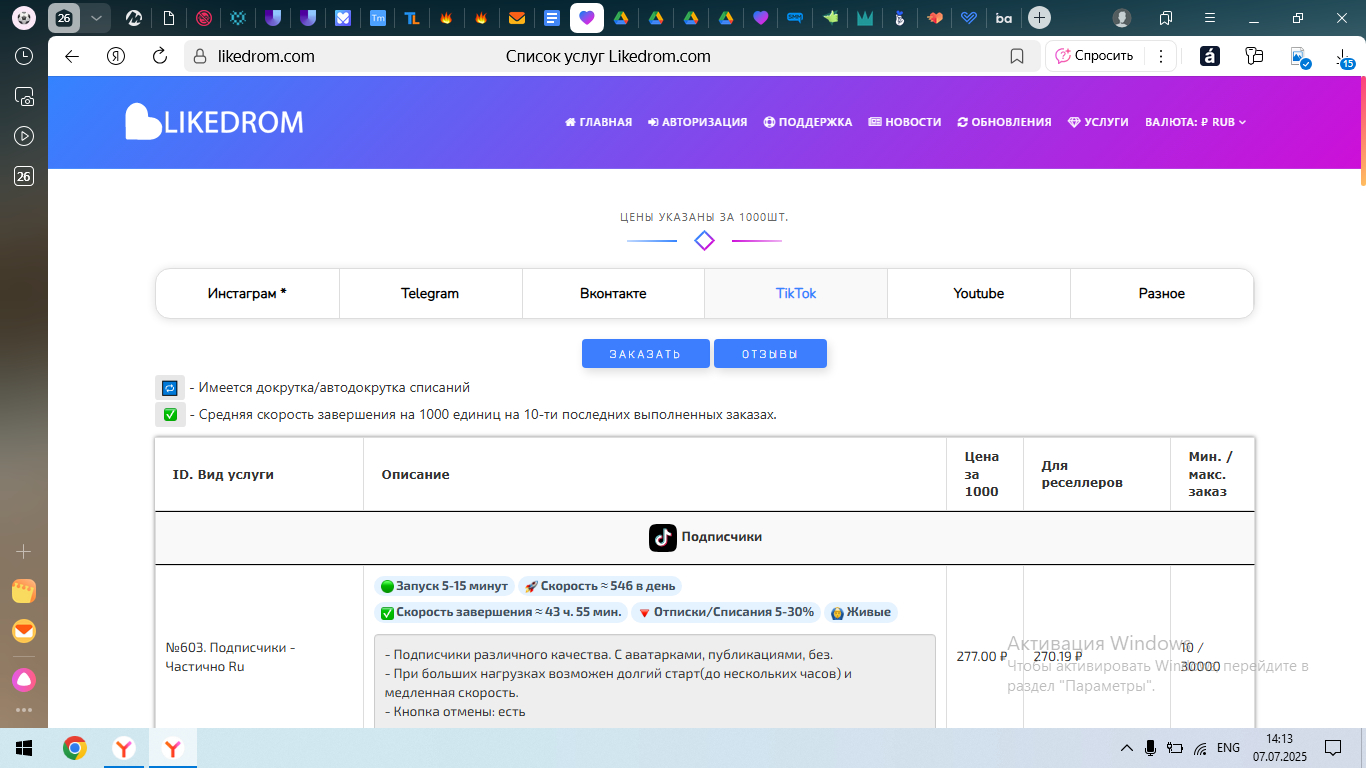The height and width of the screenshot is (768, 1366).
Task: Switch to the Youtube services tab
Action: click(979, 294)
